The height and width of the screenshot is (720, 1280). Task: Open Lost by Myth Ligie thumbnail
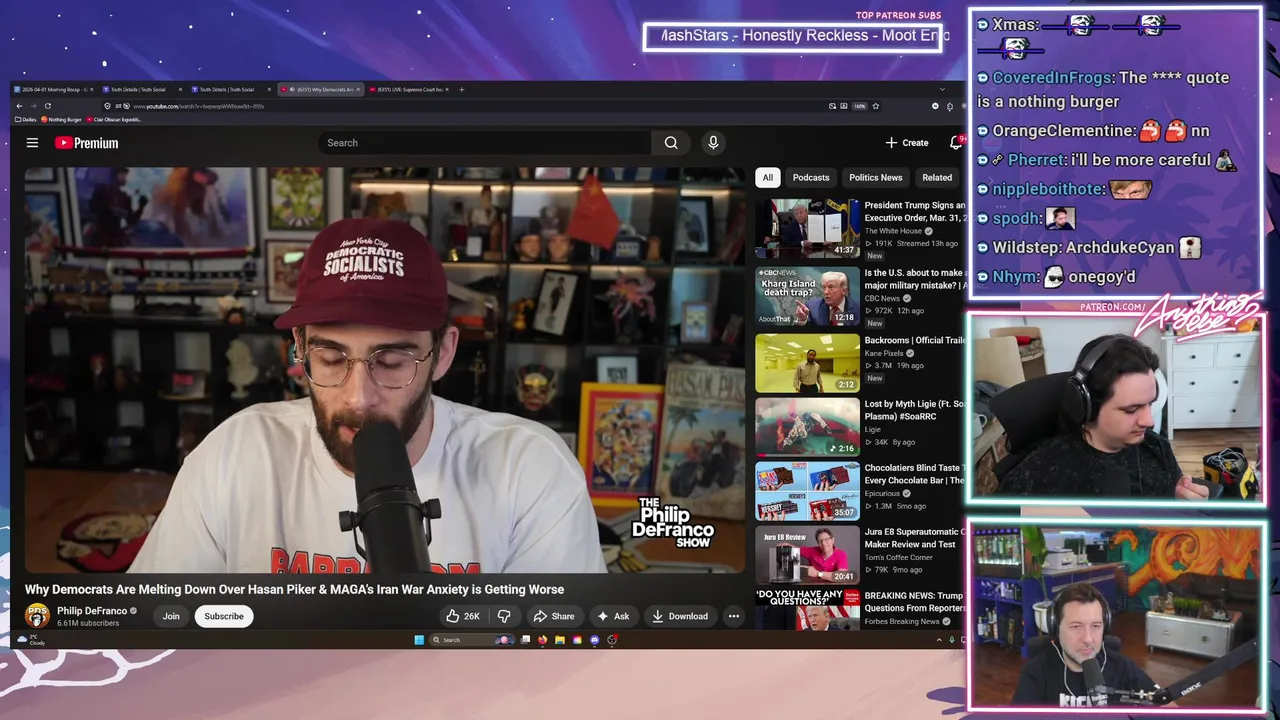coord(807,427)
